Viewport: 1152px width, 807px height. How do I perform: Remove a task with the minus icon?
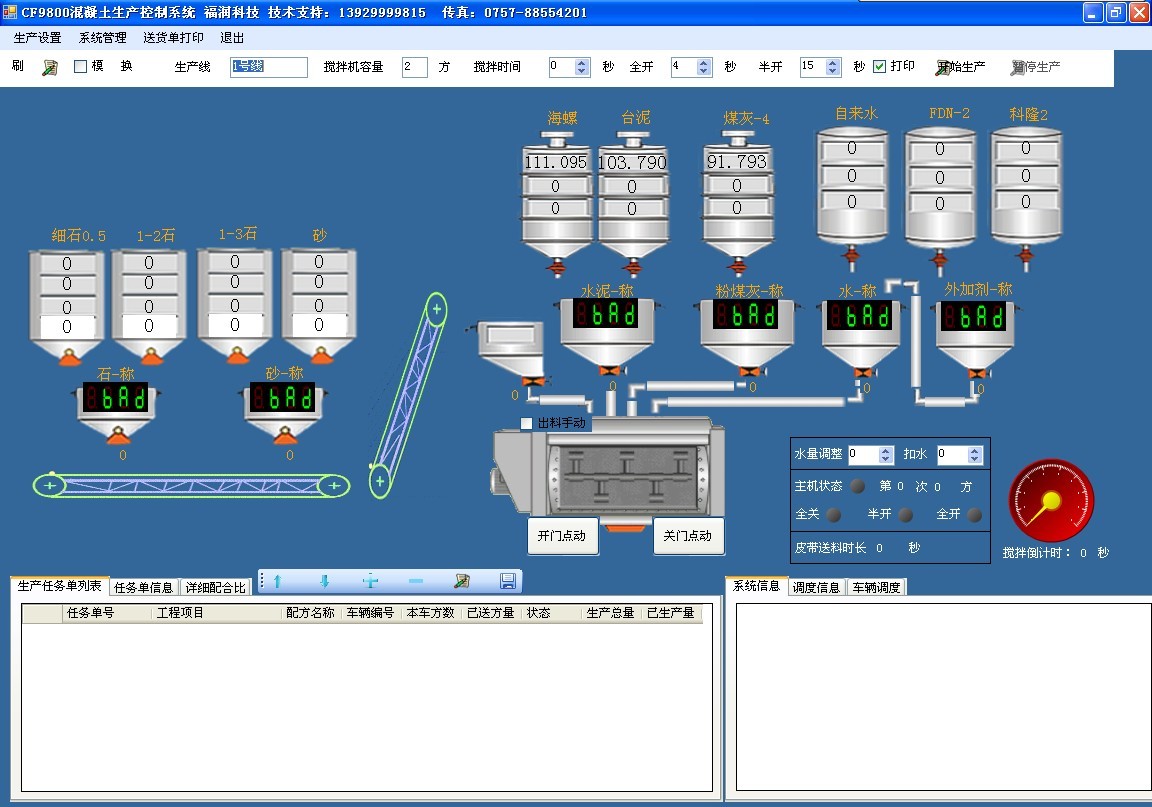click(x=416, y=581)
